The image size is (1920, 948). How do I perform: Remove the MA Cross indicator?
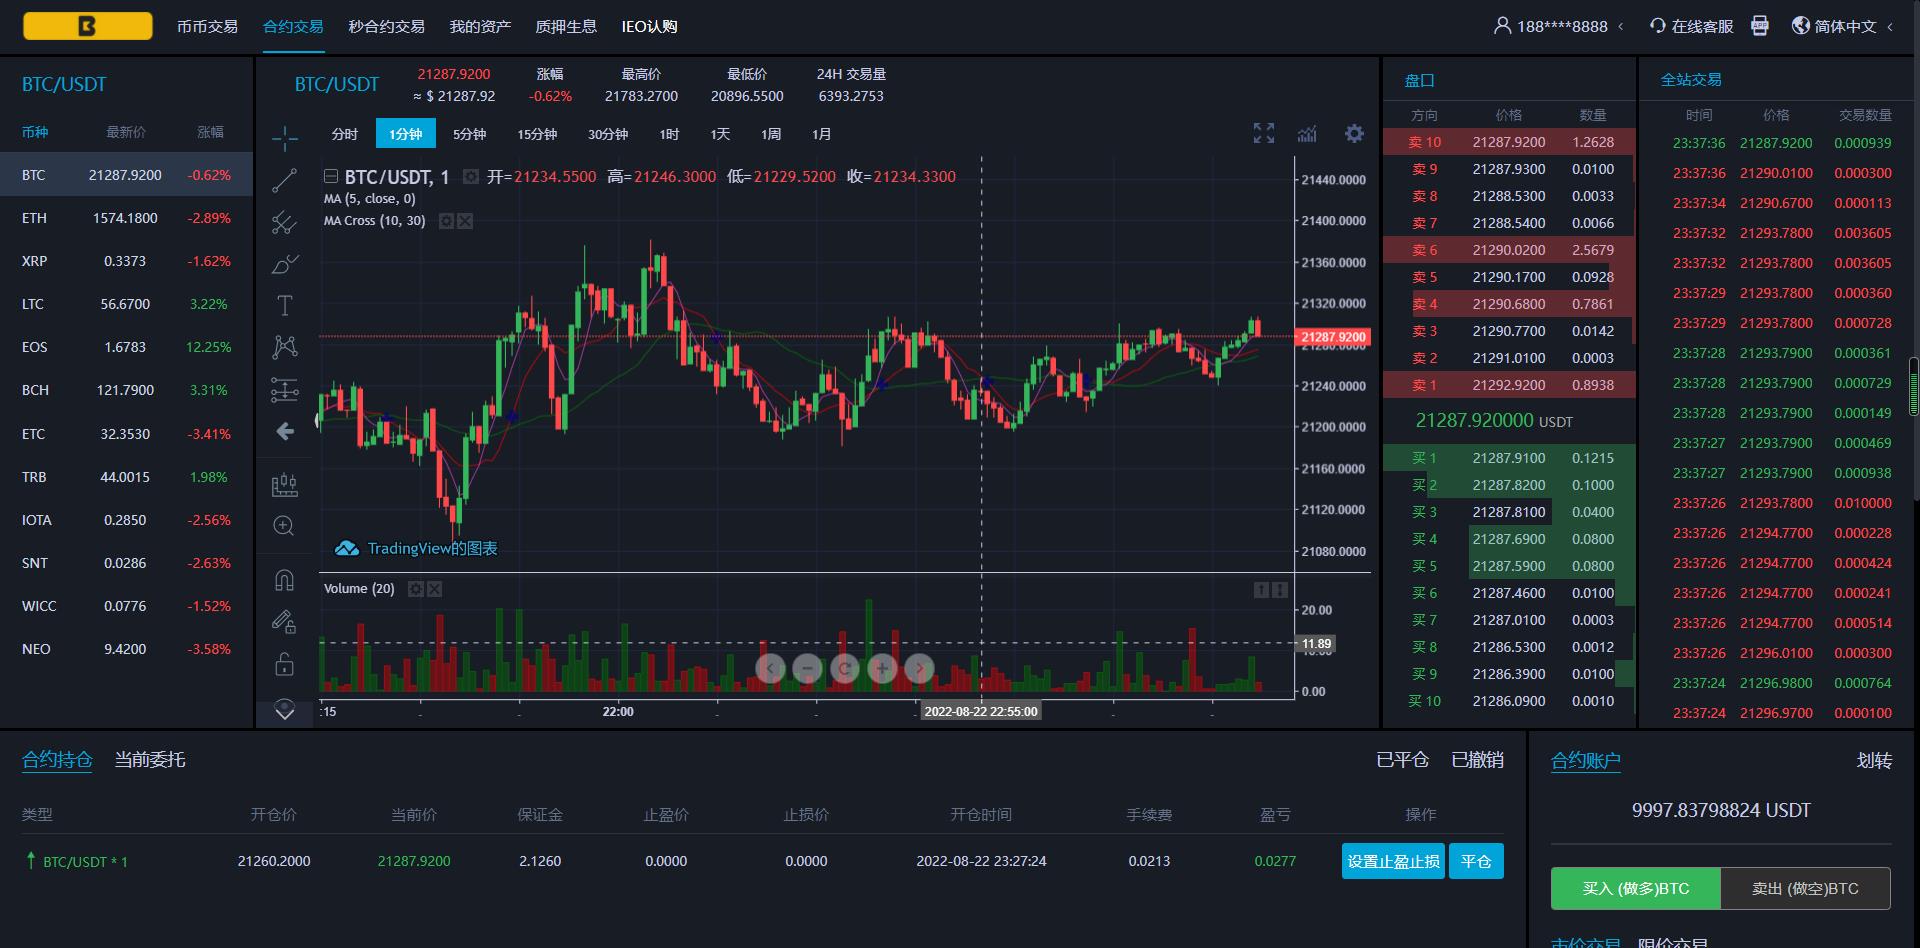(465, 221)
